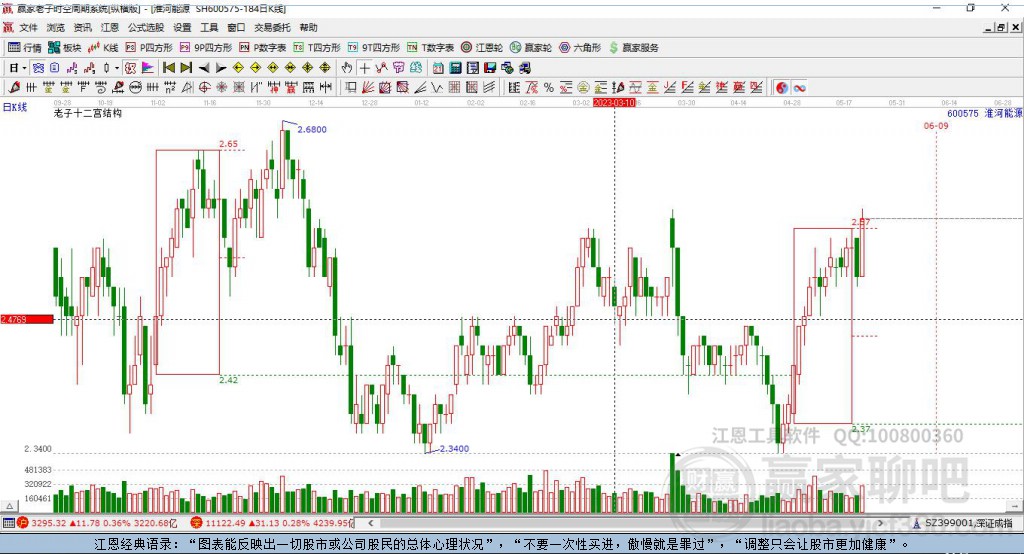The image size is (1024, 554).
Task: Click the 日K线 label
Action: pos(15,107)
